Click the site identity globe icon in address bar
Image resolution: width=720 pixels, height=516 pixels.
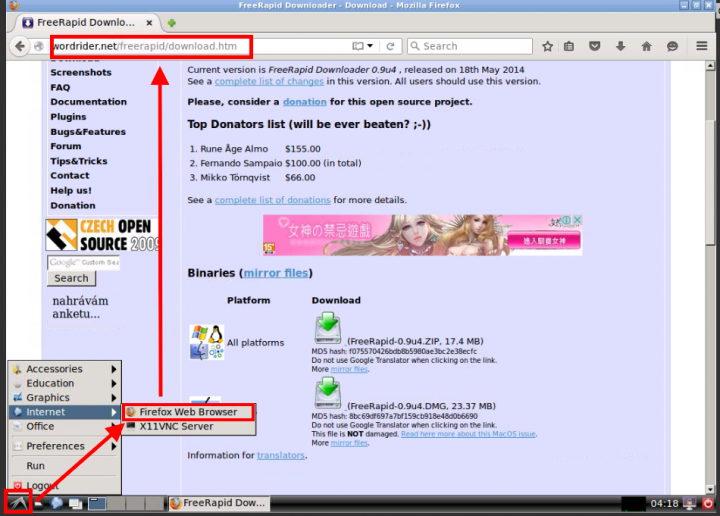[39, 46]
